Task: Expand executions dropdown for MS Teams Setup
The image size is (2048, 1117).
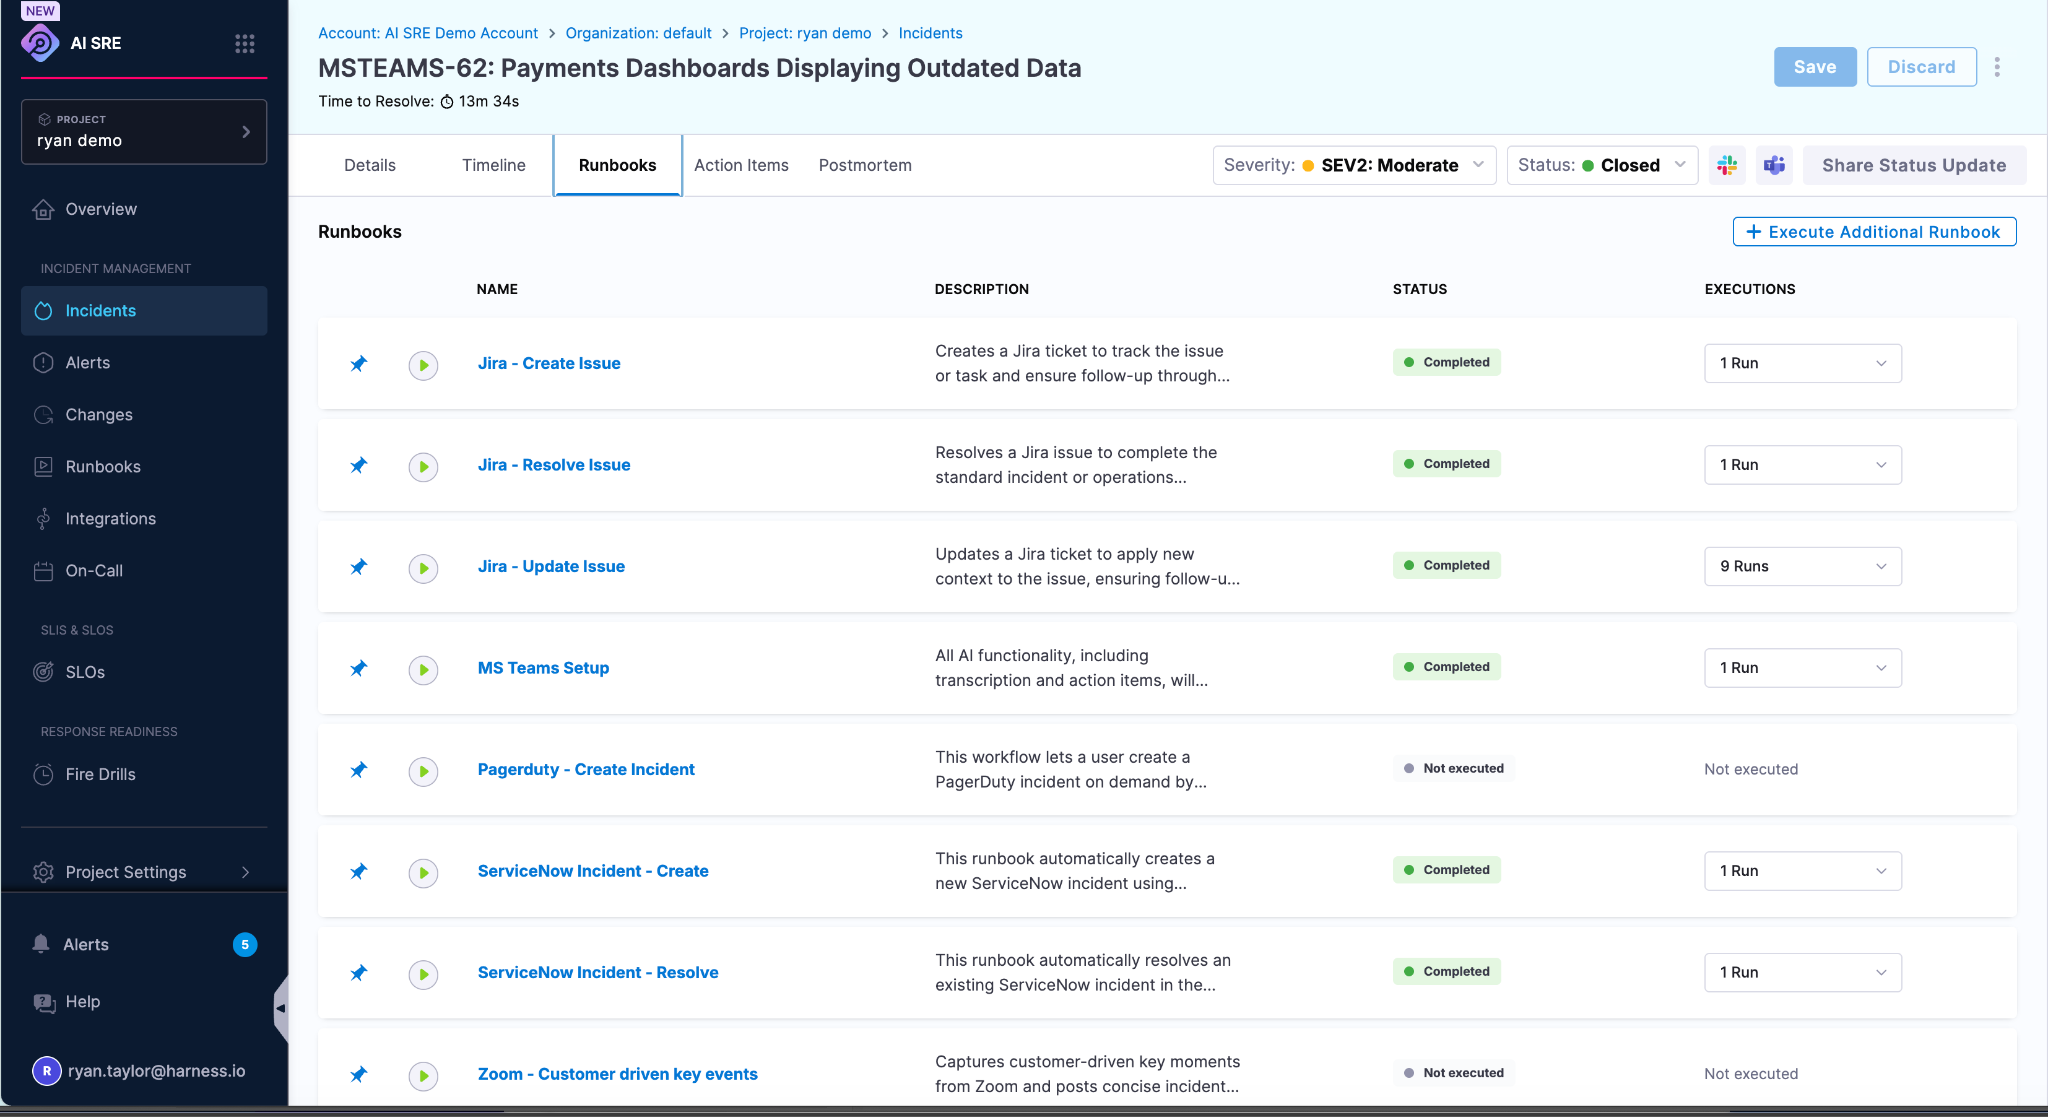Action: 1802,668
